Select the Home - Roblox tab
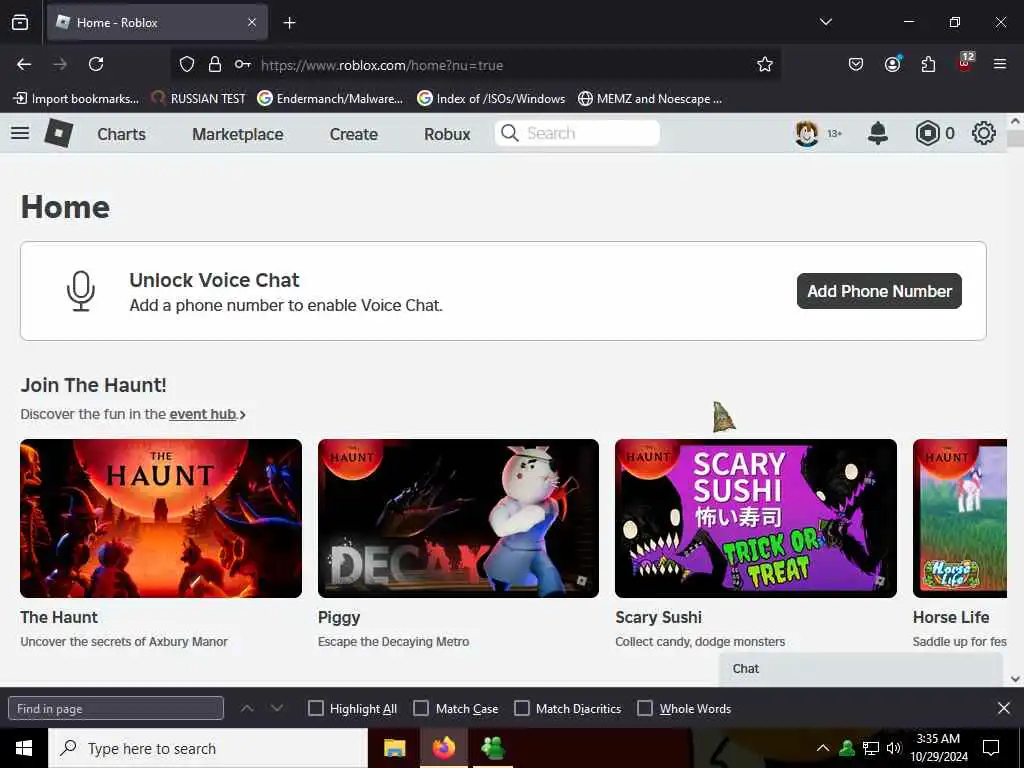This screenshot has width=1024, height=768. (157, 23)
